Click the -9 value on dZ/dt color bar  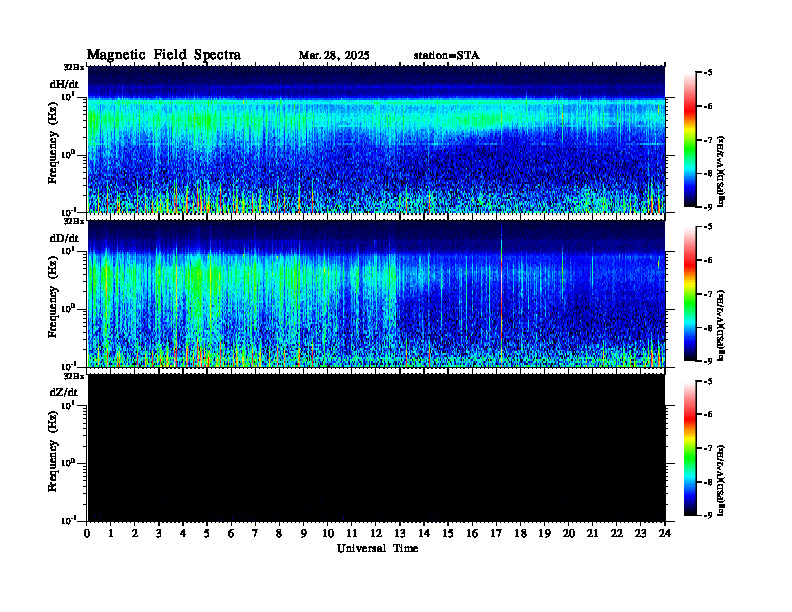708,516
